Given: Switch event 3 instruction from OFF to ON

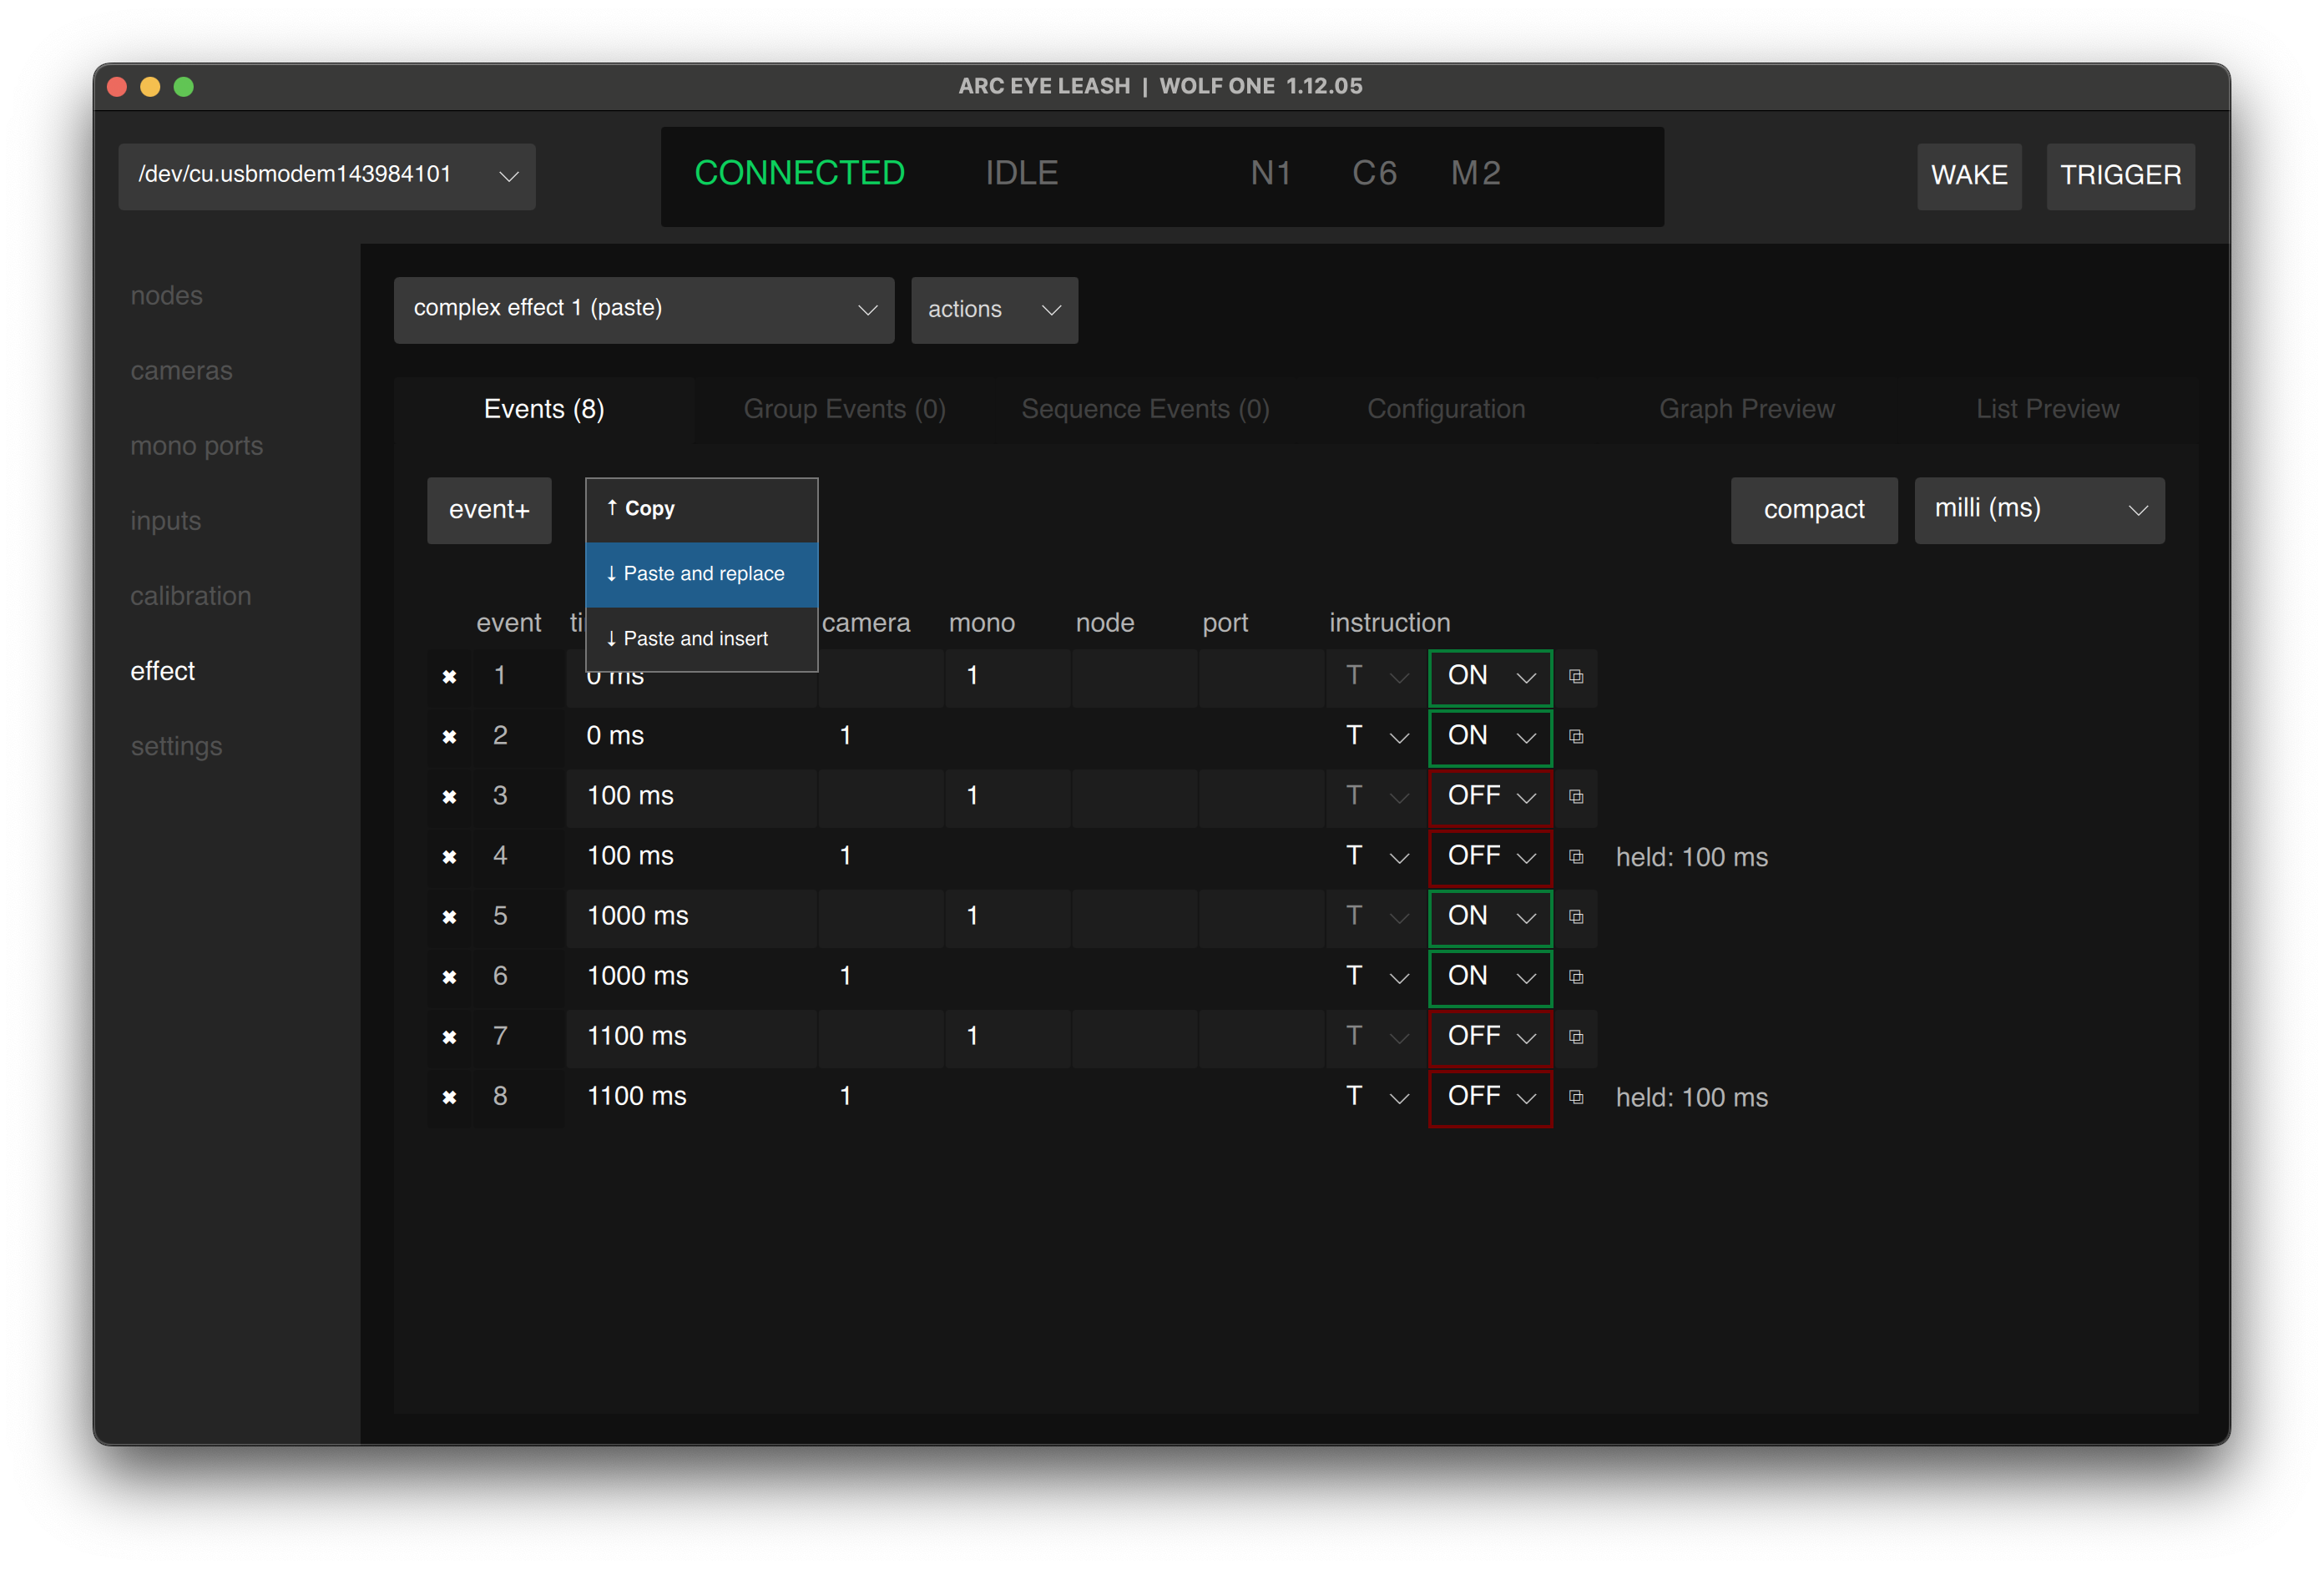Looking at the screenshot, I should click(1489, 797).
